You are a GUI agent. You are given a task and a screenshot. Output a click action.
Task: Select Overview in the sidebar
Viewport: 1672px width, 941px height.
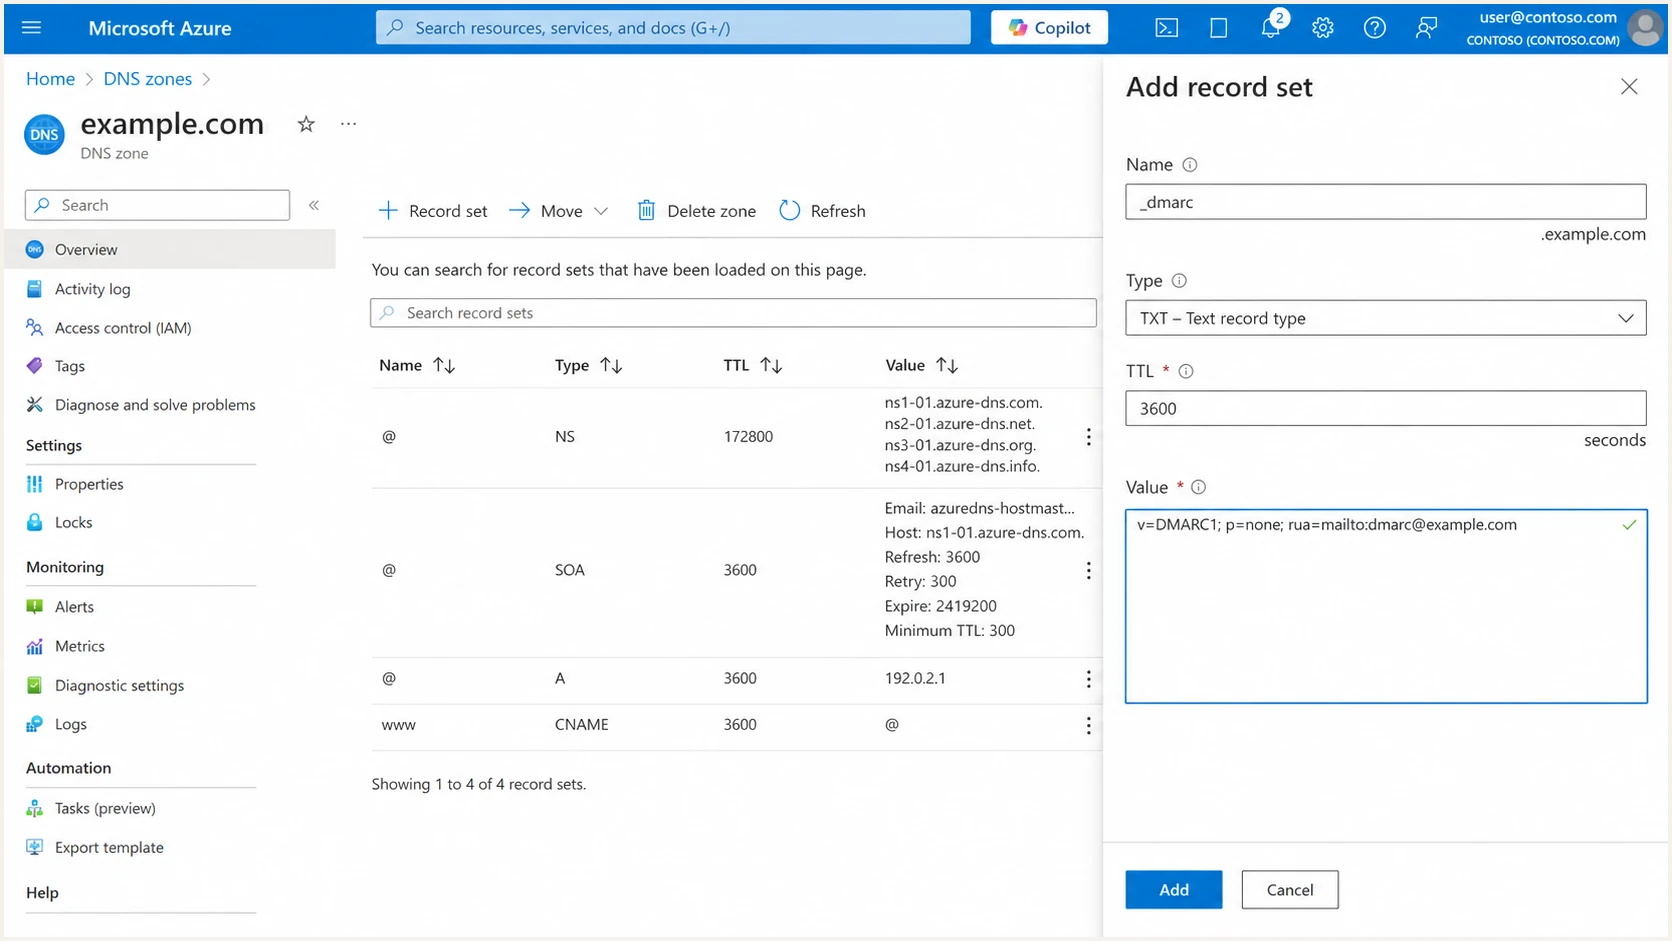click(170, 250)
